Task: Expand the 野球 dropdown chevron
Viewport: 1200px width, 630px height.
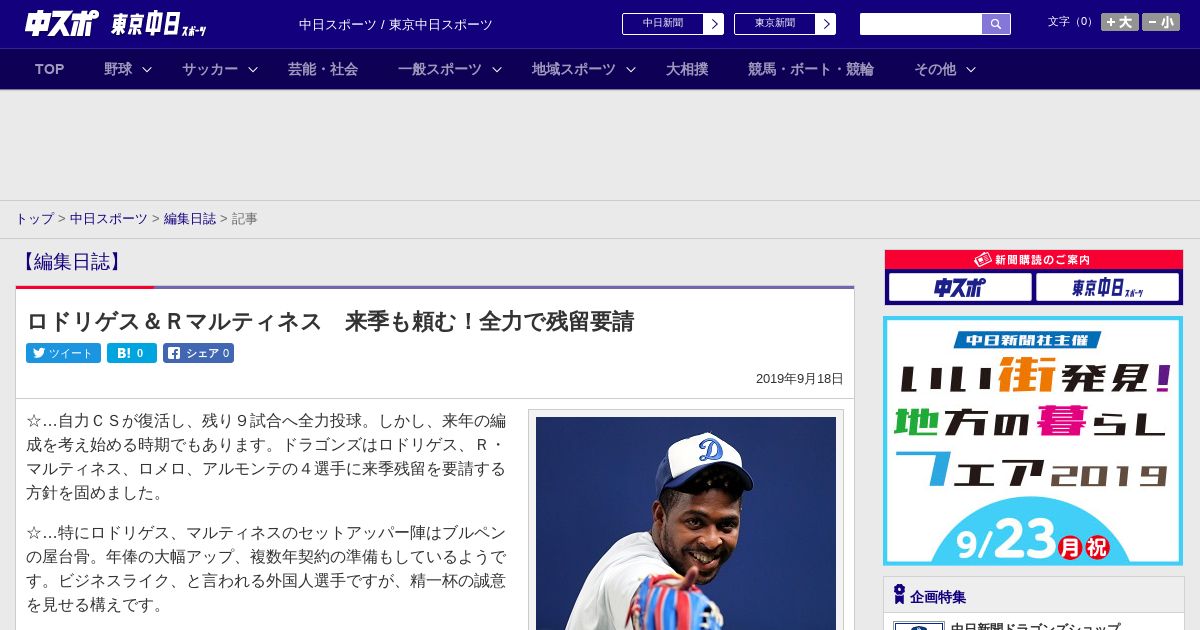Action: 147,69
